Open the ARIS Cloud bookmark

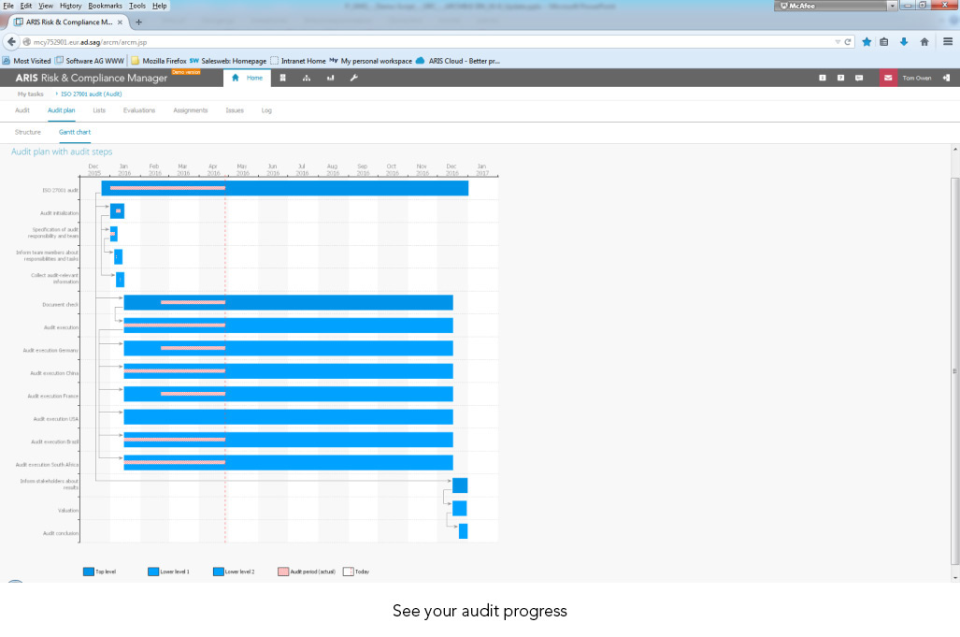[458, 61]
